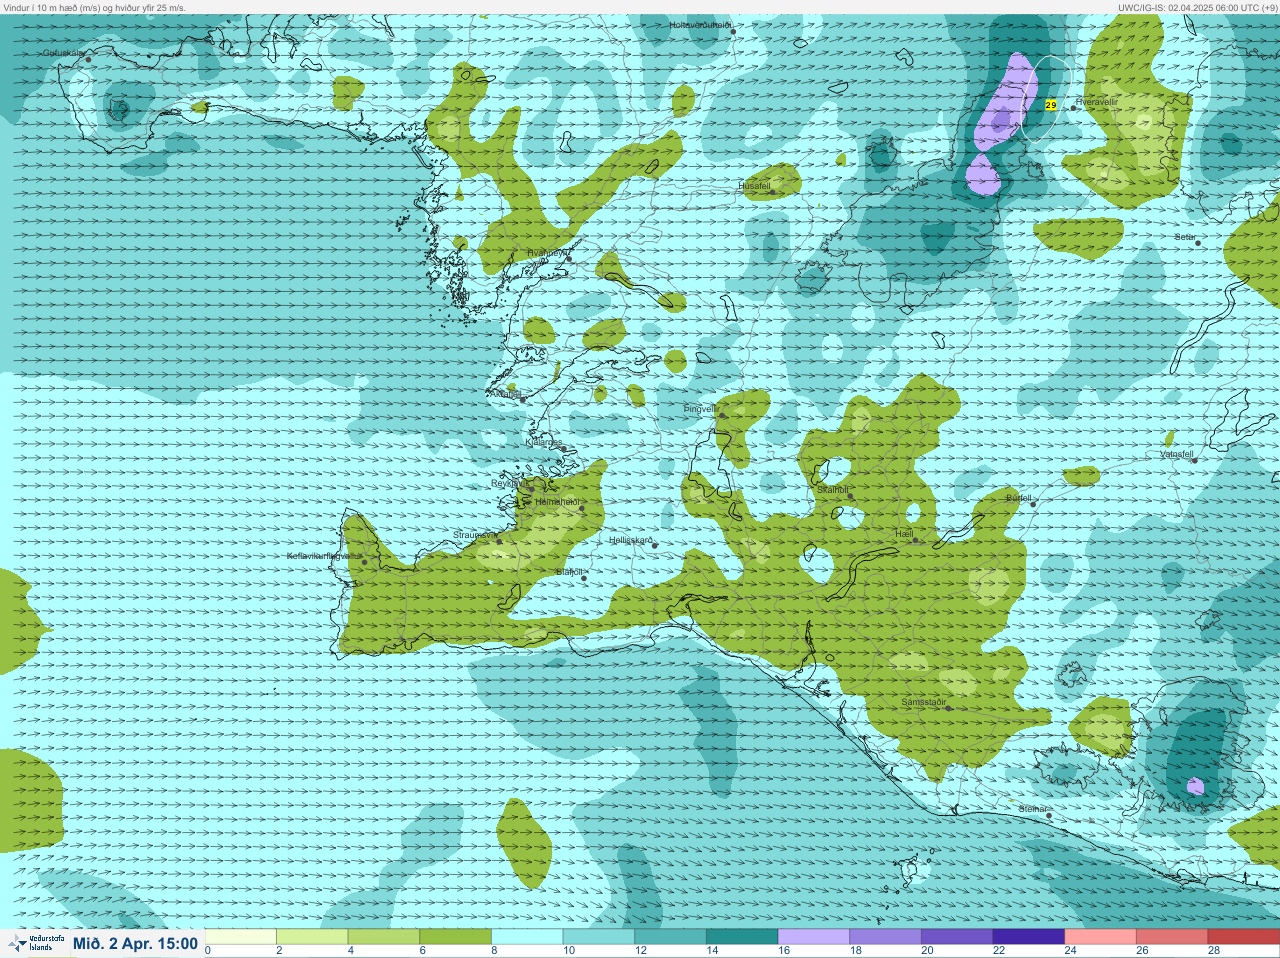The width and height of the screenshot is (1280, 958).
Task: Click the legend scale value 24
Action: point(1070,951)
